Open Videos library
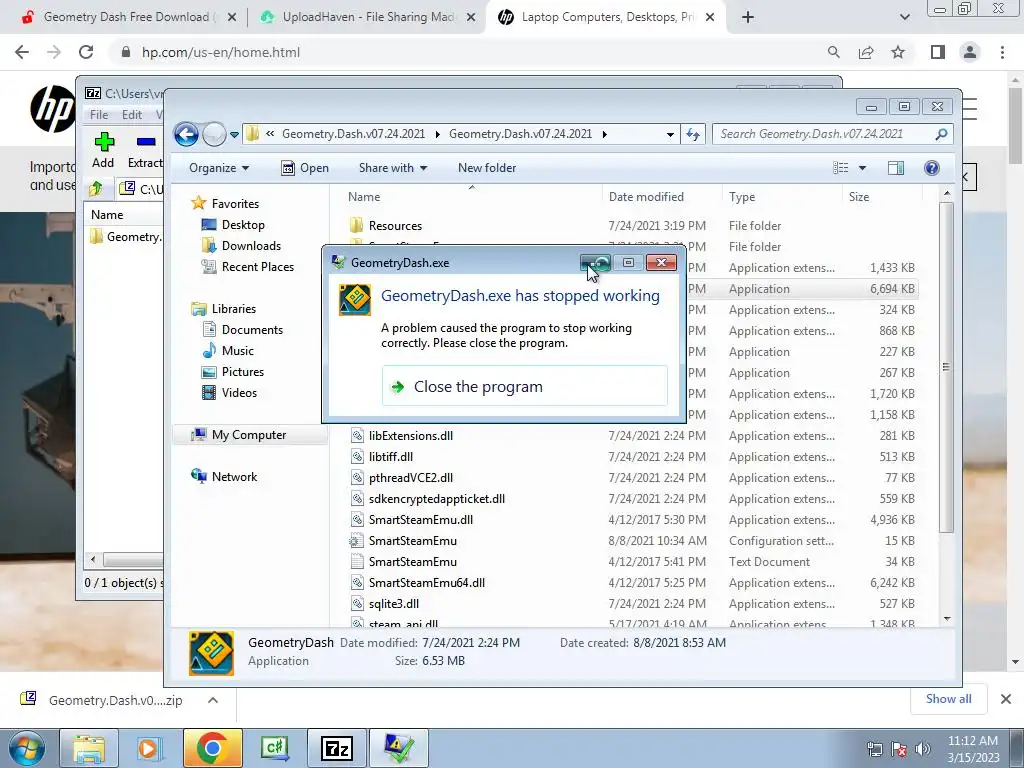The width and height of the screenshot is (1024, 768). (238, 392)
